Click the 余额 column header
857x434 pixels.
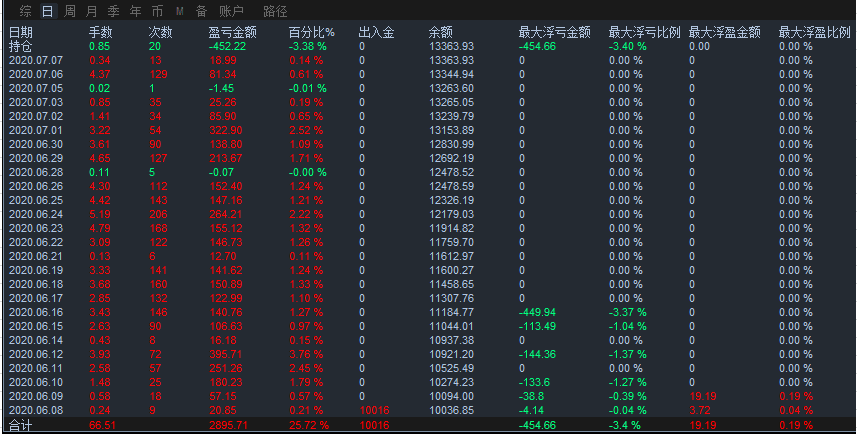(441, 33)
